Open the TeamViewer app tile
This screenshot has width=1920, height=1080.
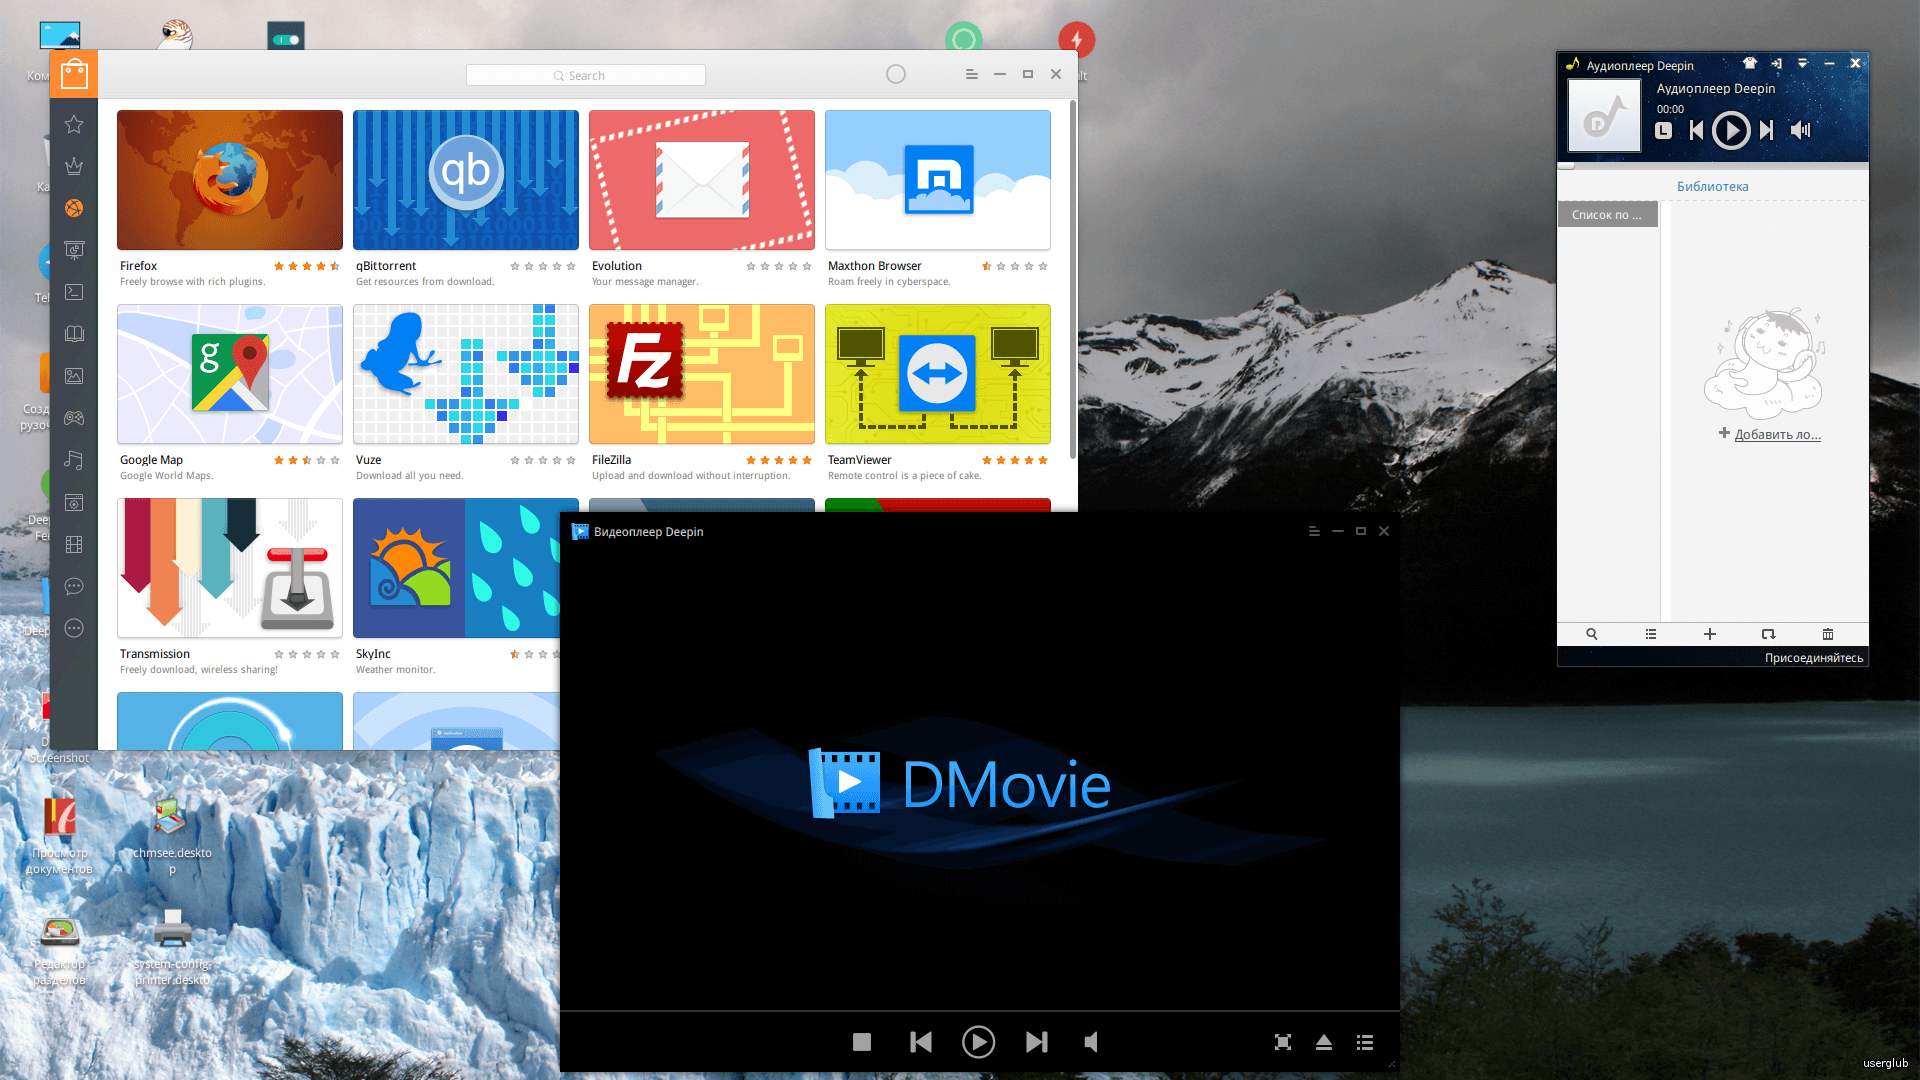[x=938, y=374]
